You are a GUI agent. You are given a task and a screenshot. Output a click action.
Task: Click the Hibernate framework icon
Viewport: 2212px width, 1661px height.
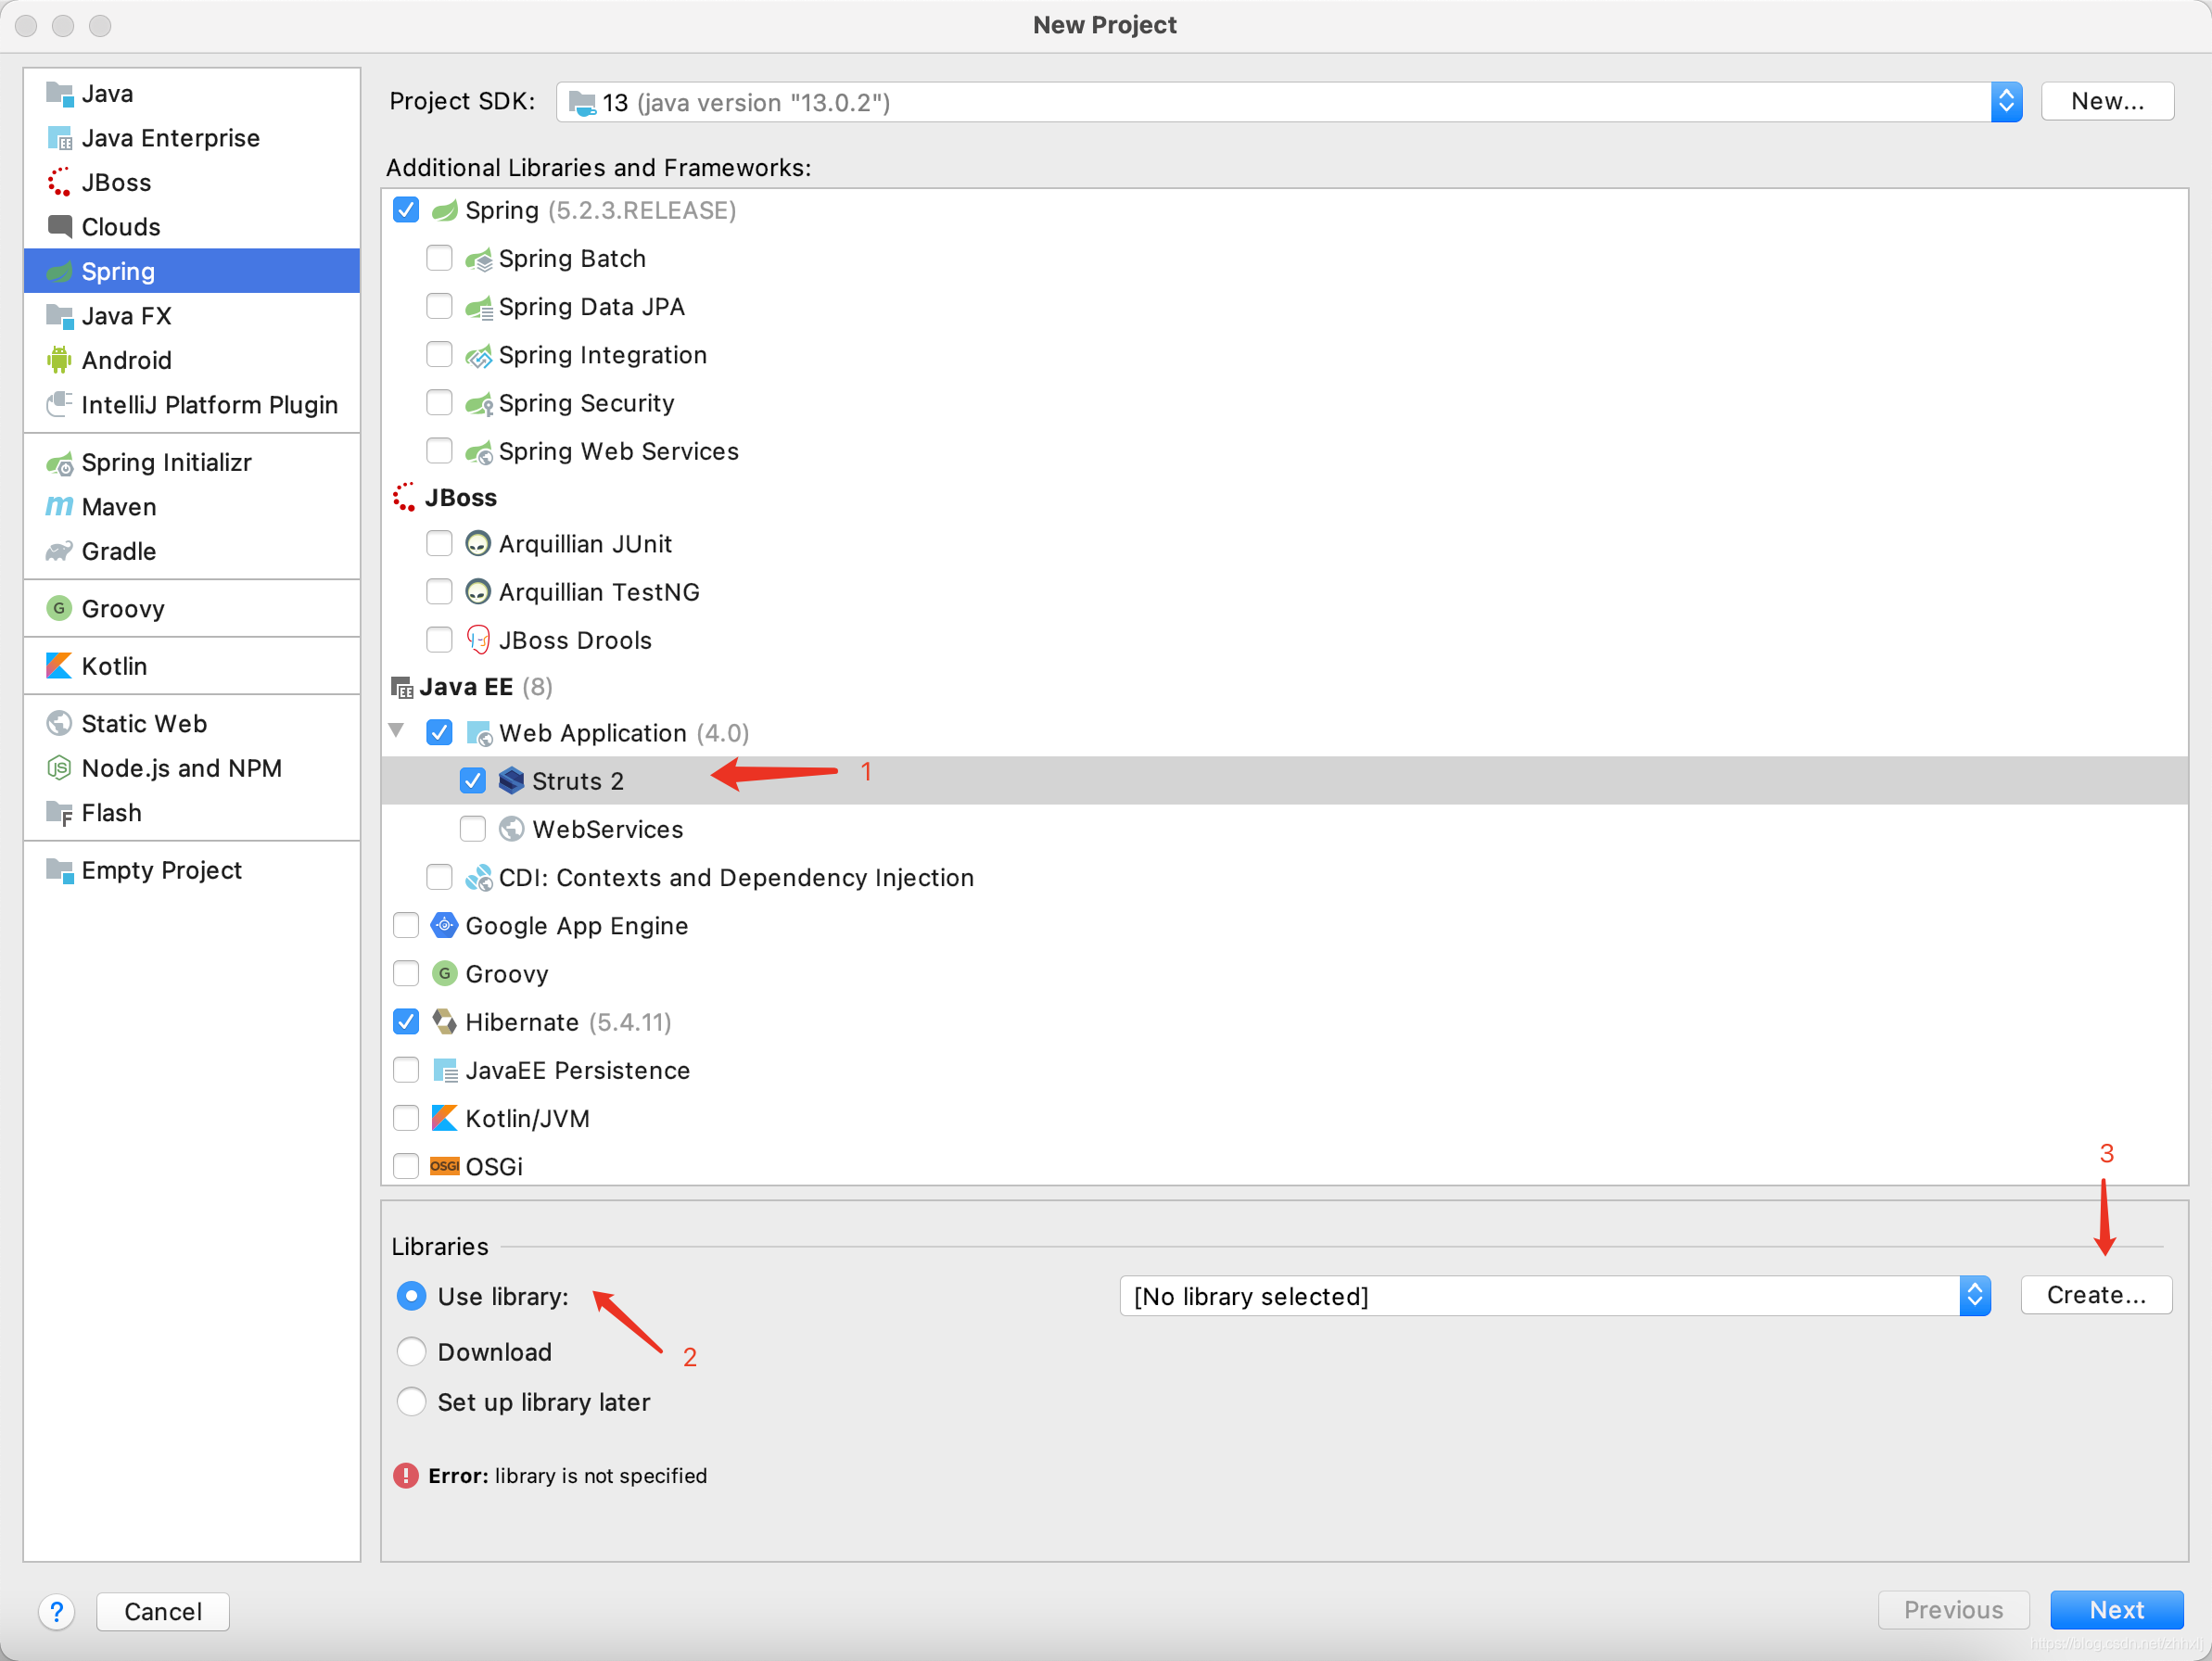pos(444,1022)
